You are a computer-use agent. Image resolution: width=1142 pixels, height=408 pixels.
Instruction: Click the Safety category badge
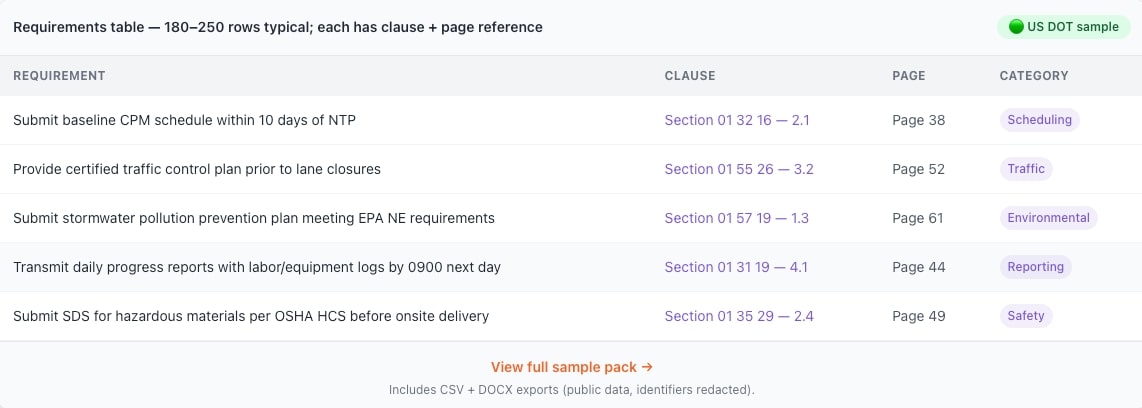coord(1025,316)
